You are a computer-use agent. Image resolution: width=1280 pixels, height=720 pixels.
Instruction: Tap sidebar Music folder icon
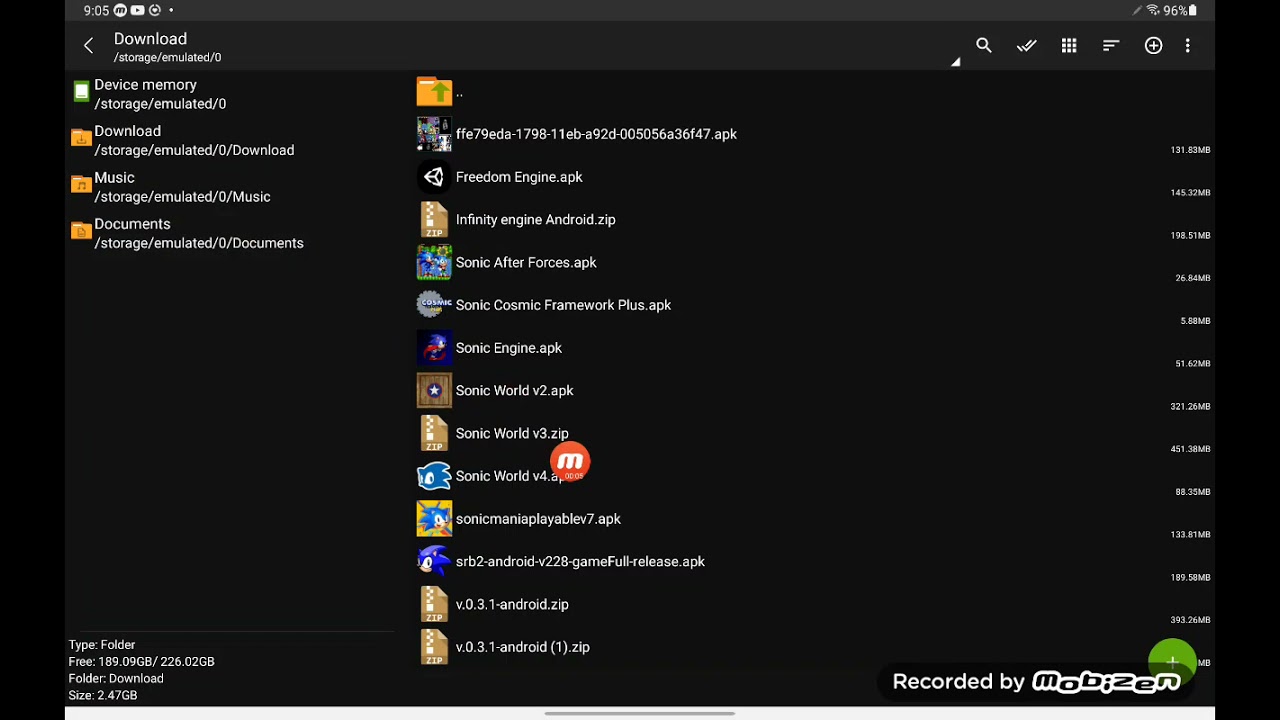point(81,184)
